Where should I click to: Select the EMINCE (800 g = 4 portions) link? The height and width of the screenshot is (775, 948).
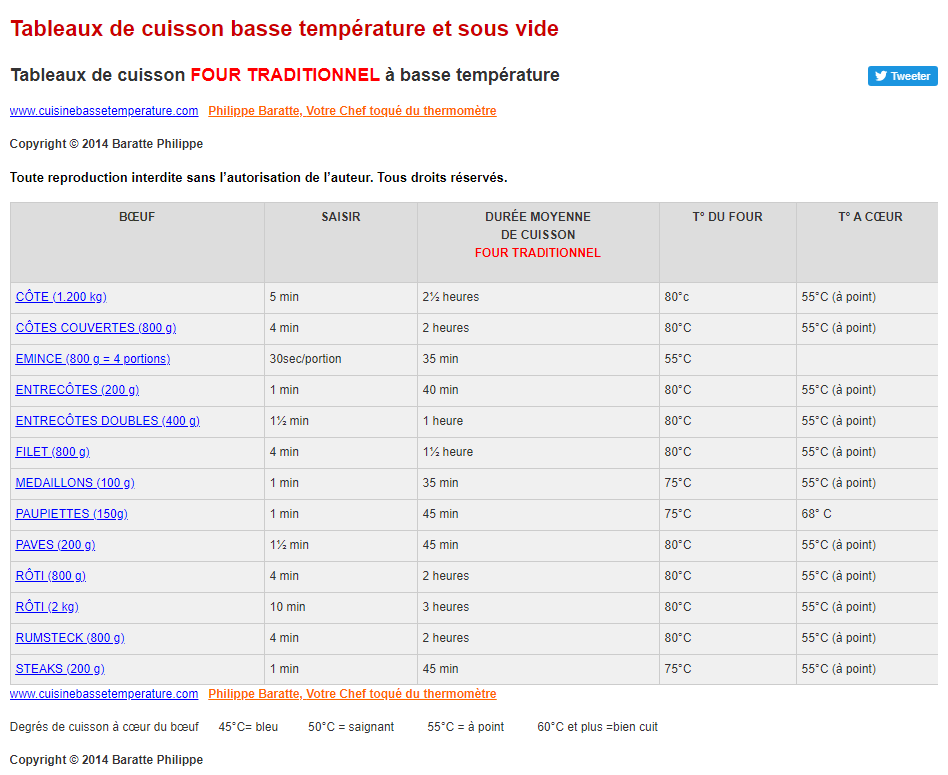(x=93, y=358)
